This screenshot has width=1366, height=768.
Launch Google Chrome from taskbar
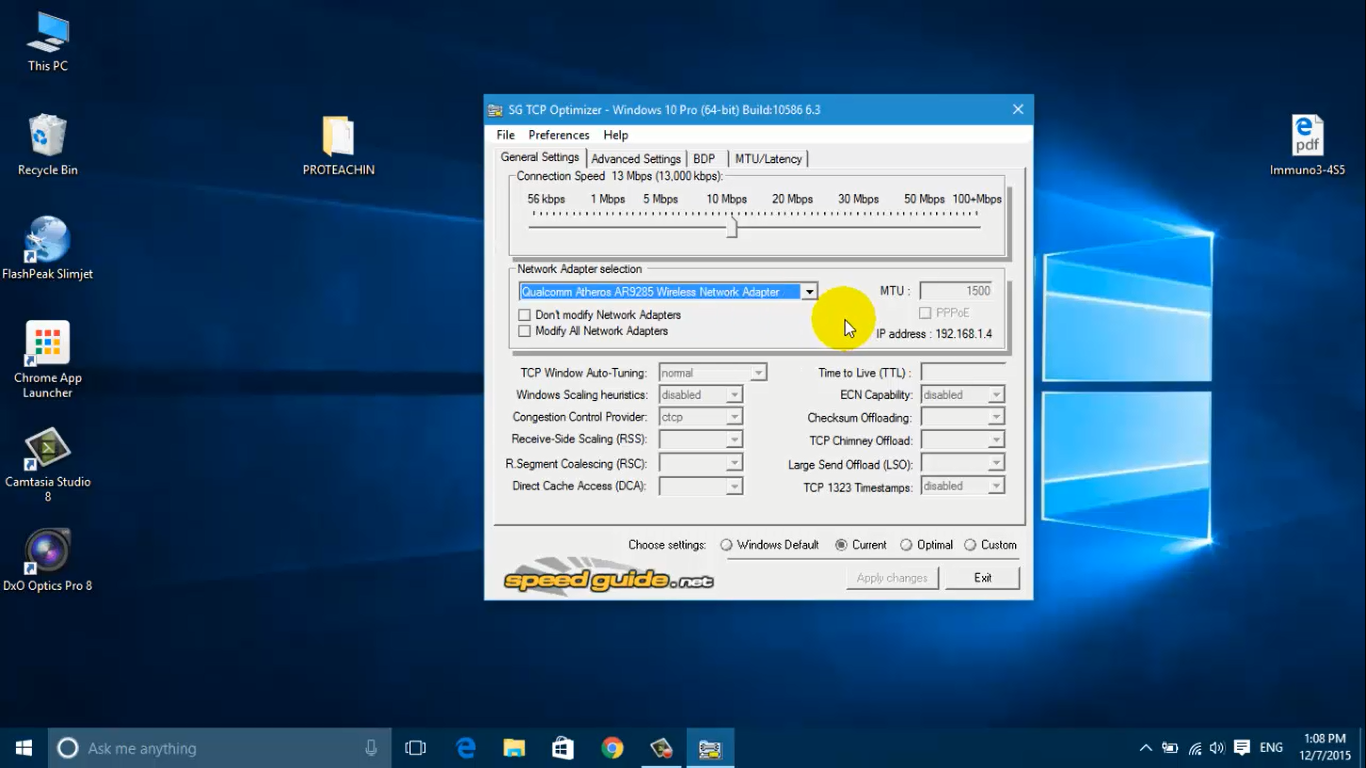point(612,748)
